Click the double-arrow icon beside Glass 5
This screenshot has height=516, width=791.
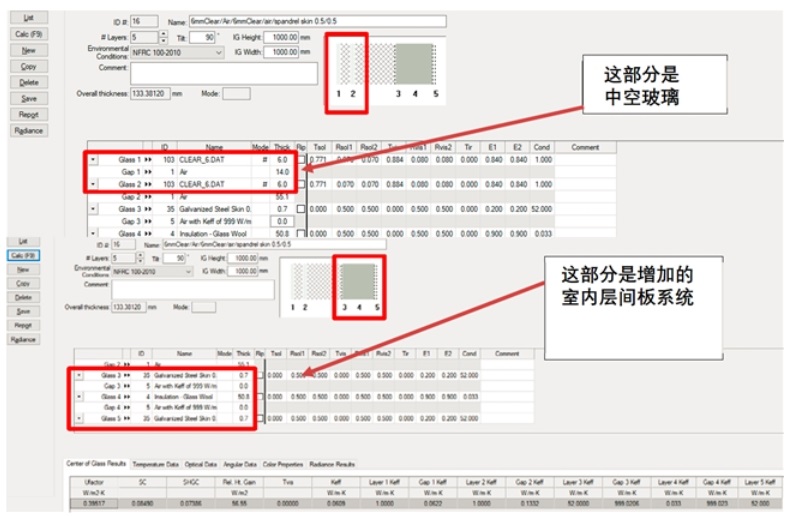tap(128, 418)
